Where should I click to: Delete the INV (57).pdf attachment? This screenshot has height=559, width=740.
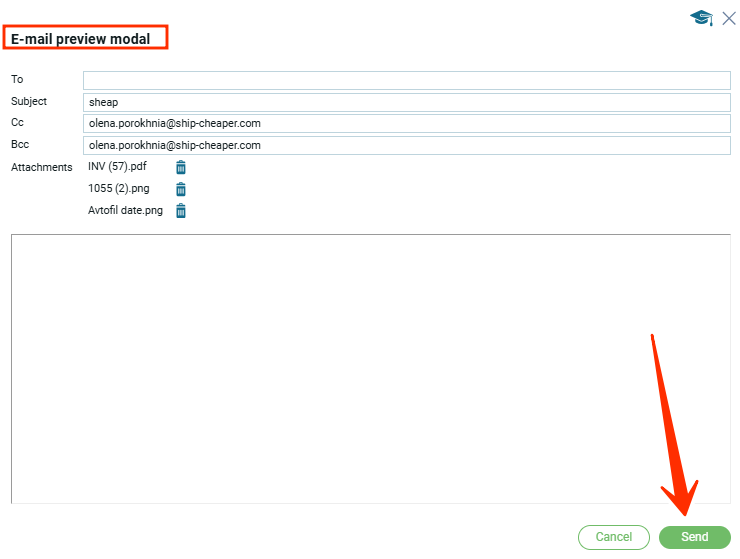181,167
